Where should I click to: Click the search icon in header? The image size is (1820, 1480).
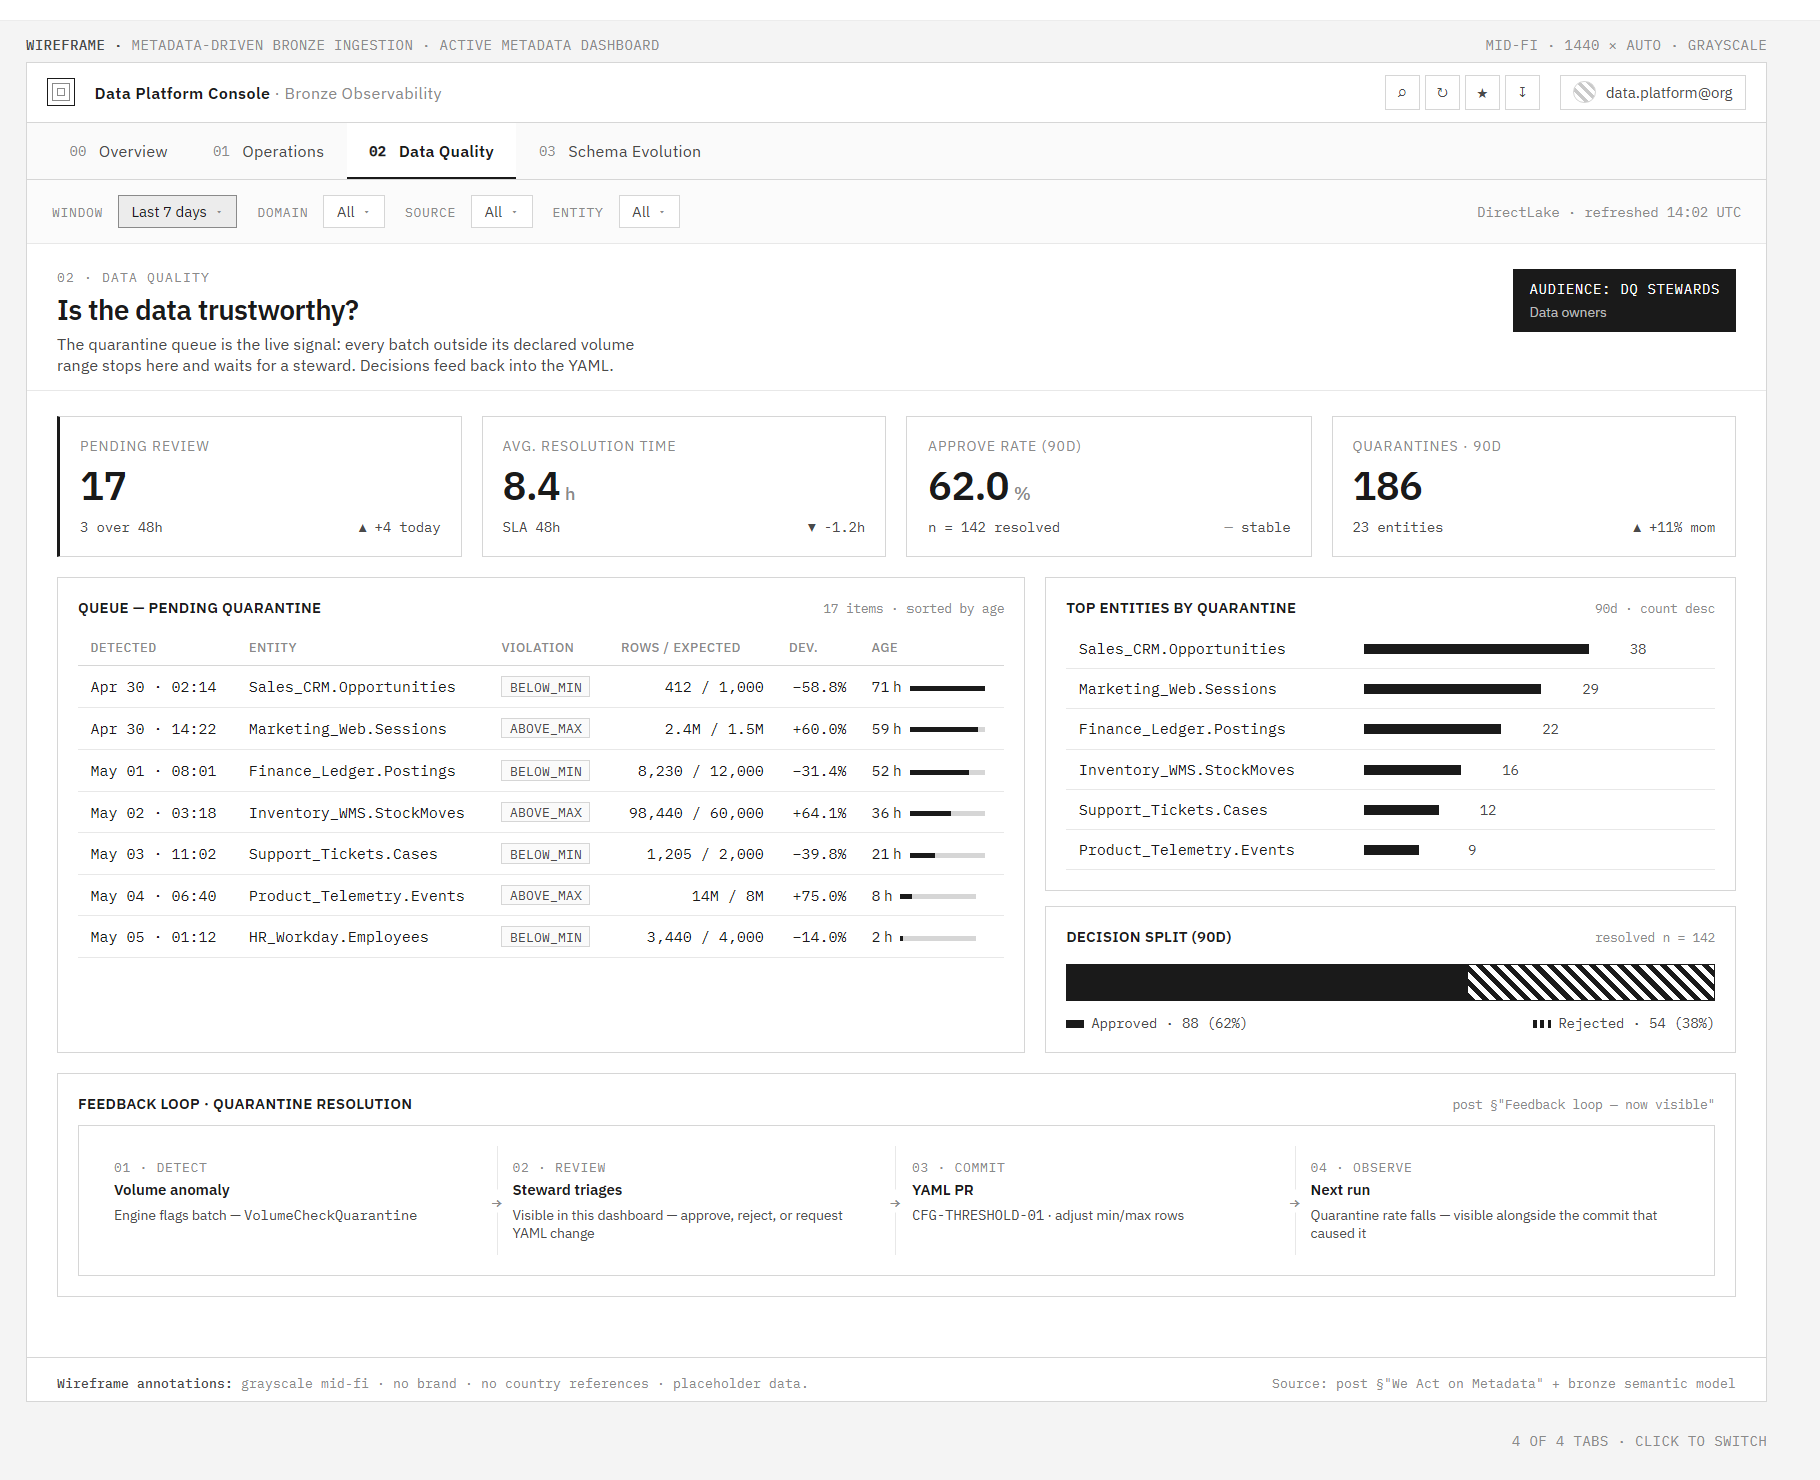[x=1402, y=93]
